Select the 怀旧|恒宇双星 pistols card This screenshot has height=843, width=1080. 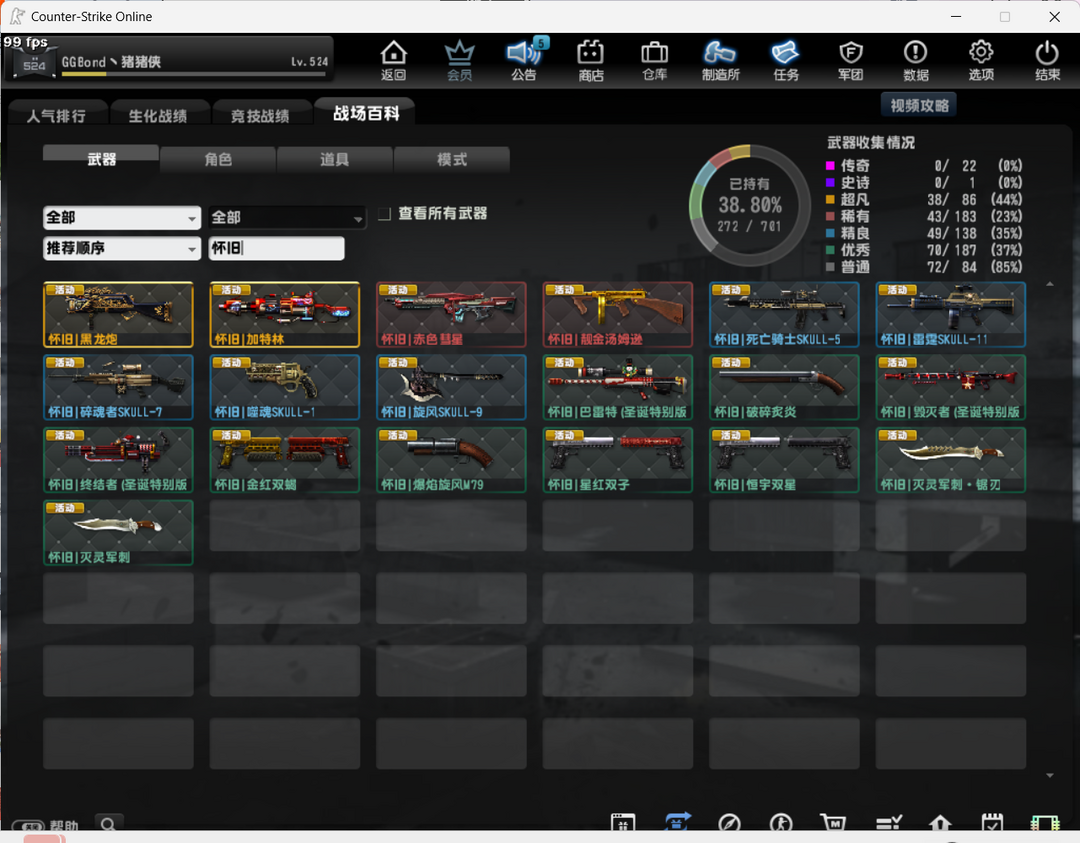click(x=785, y=460)
